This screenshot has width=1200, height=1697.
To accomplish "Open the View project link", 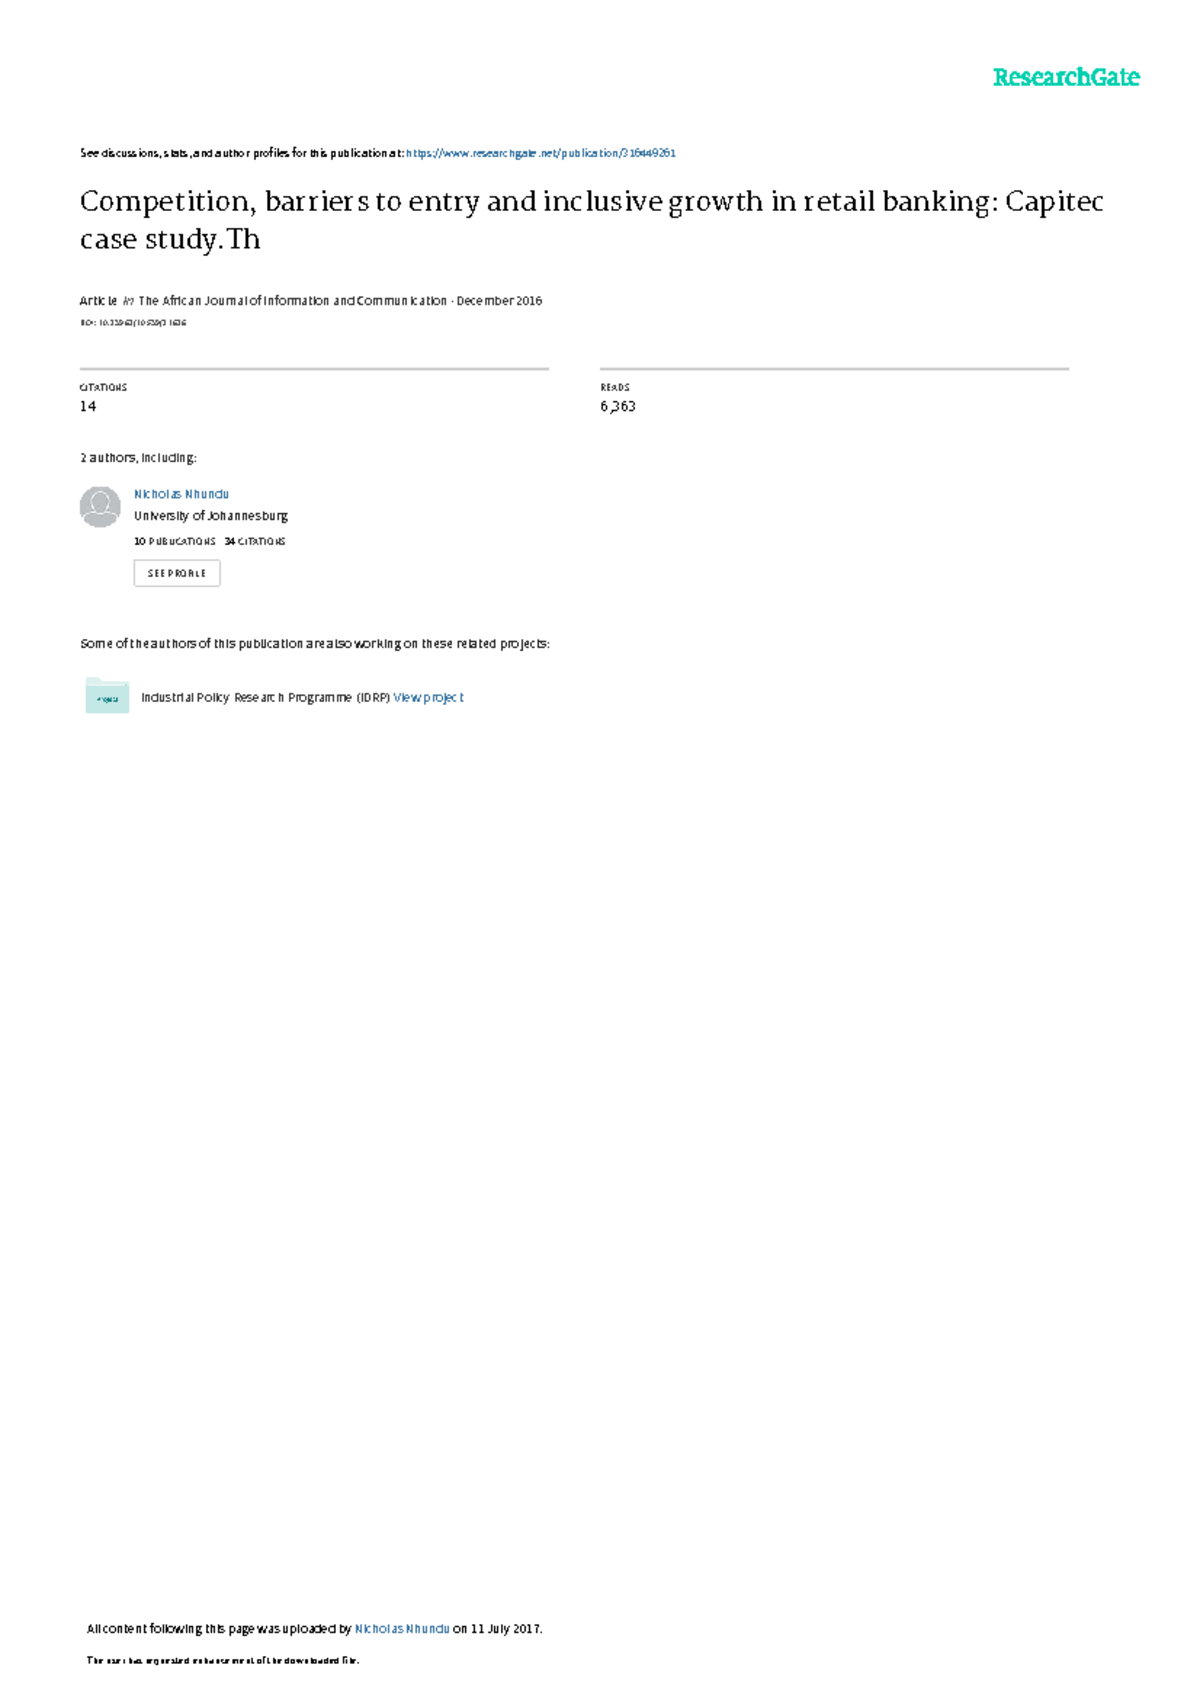I will tap(429, 698).
